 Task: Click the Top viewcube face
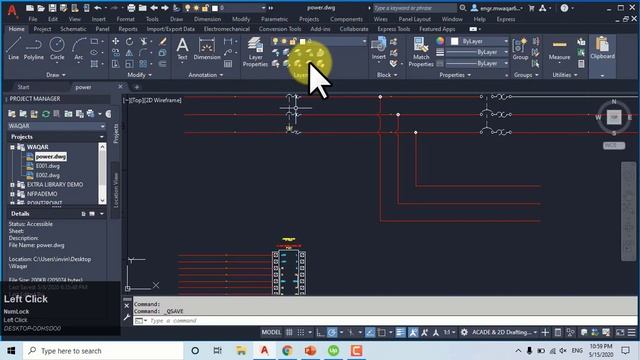click(614, 118)
